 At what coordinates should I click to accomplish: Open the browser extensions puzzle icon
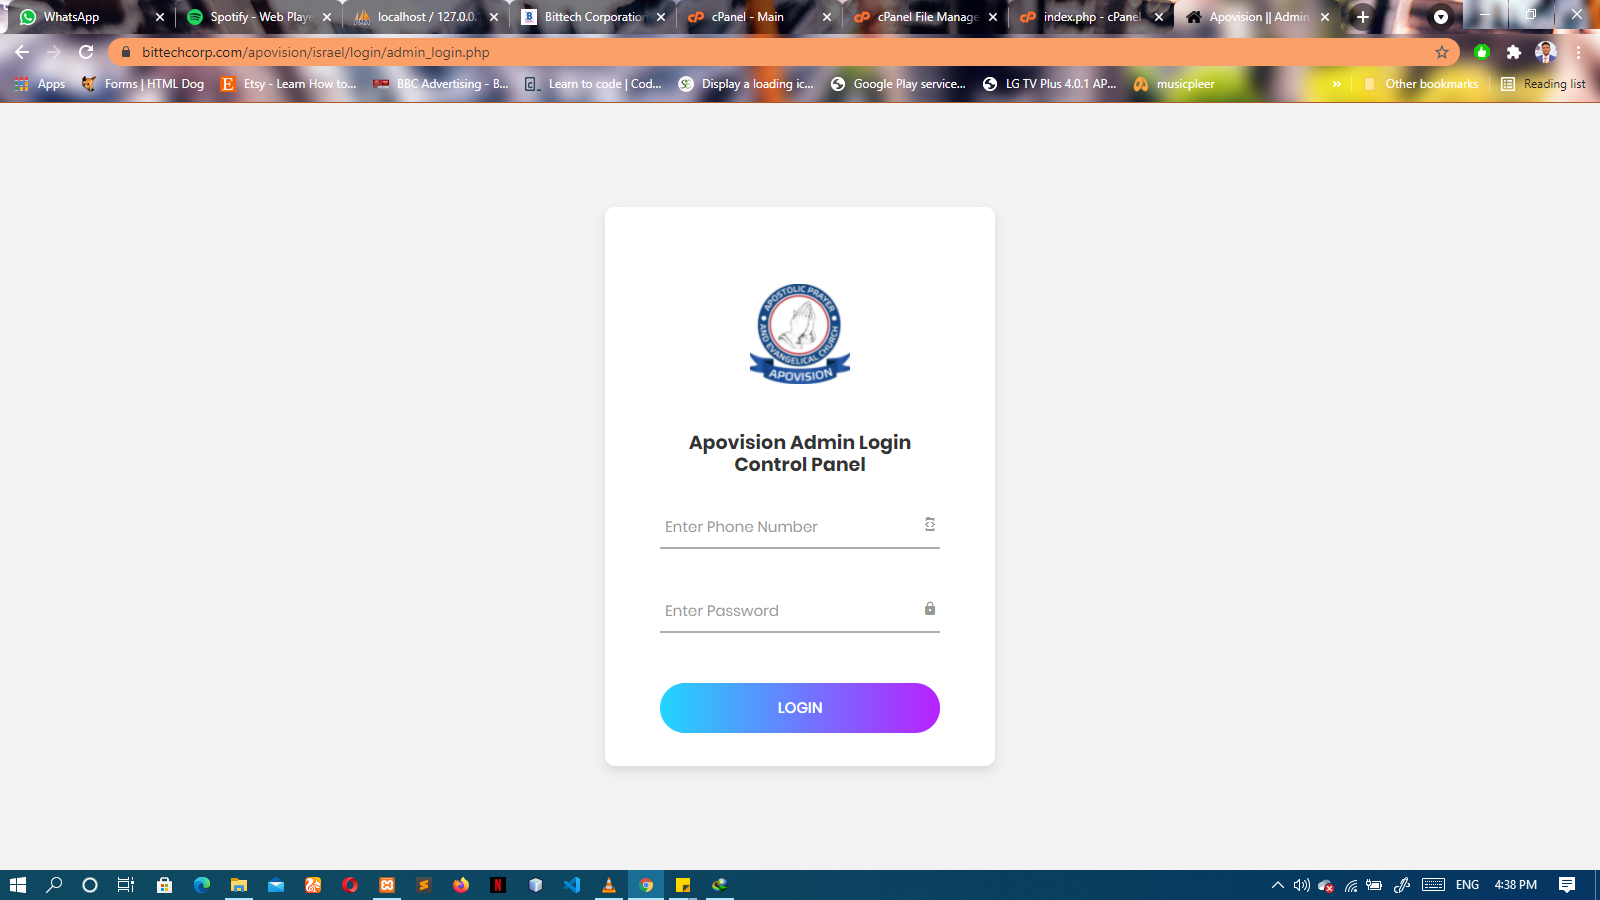coord(1515,52)
